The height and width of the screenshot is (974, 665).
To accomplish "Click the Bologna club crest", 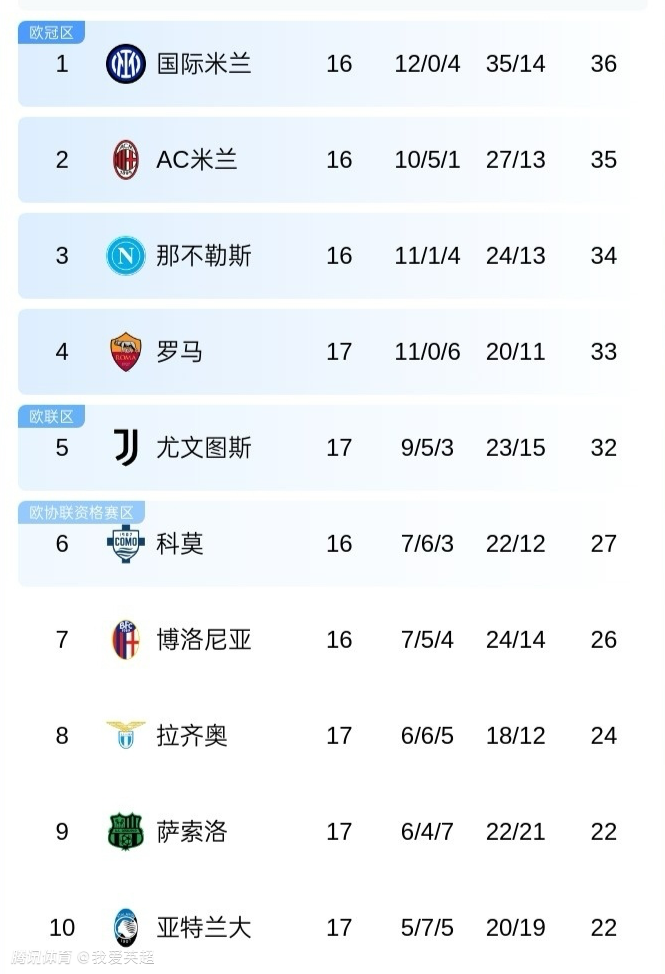I will [x=126, y=640].
